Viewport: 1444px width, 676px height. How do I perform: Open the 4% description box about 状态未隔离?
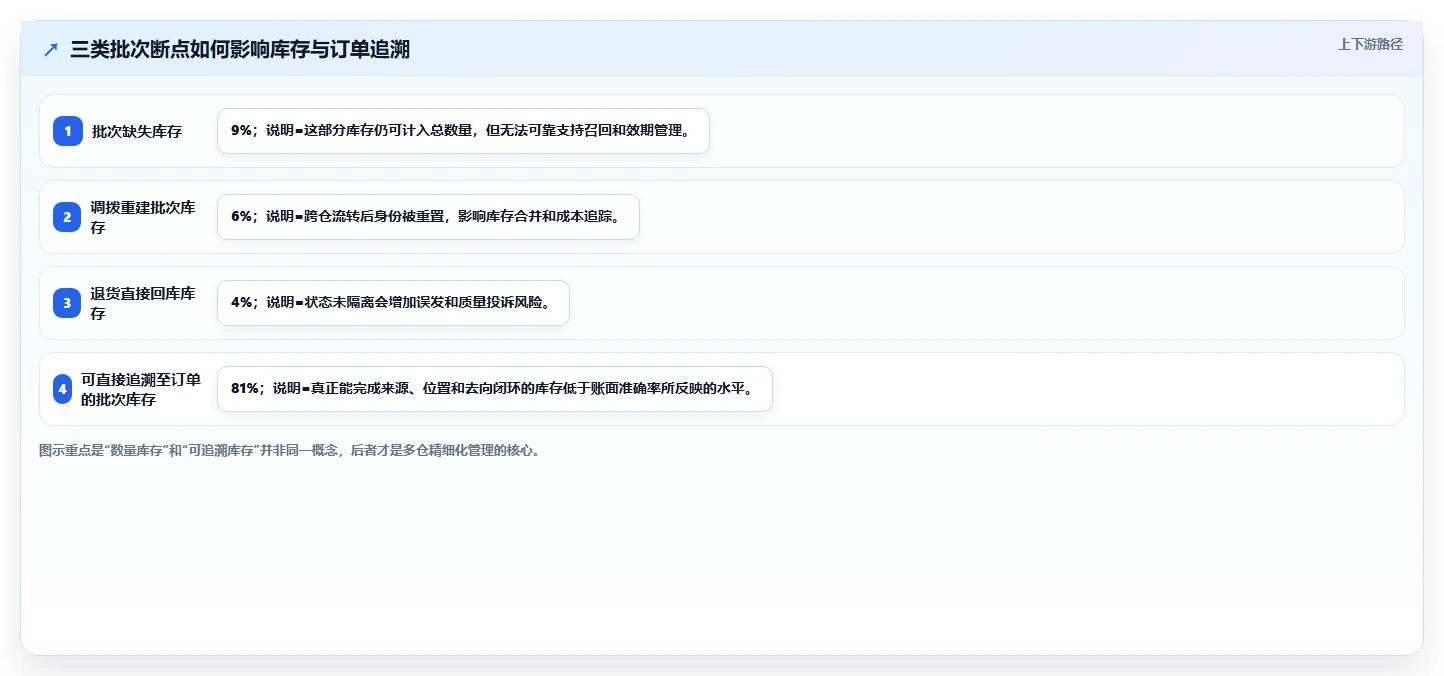[393, 303]
